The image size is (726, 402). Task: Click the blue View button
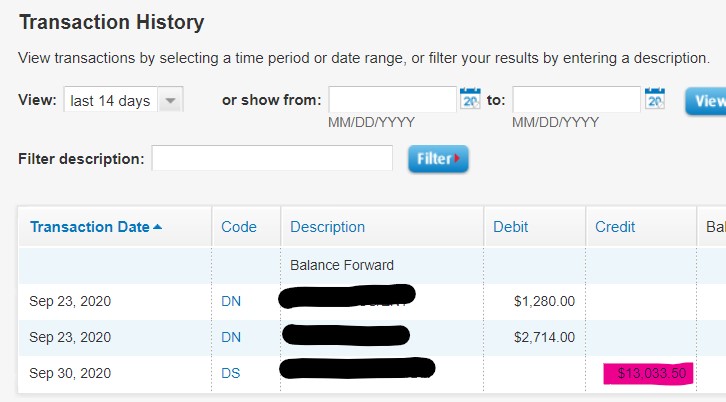tap(706, 101)
